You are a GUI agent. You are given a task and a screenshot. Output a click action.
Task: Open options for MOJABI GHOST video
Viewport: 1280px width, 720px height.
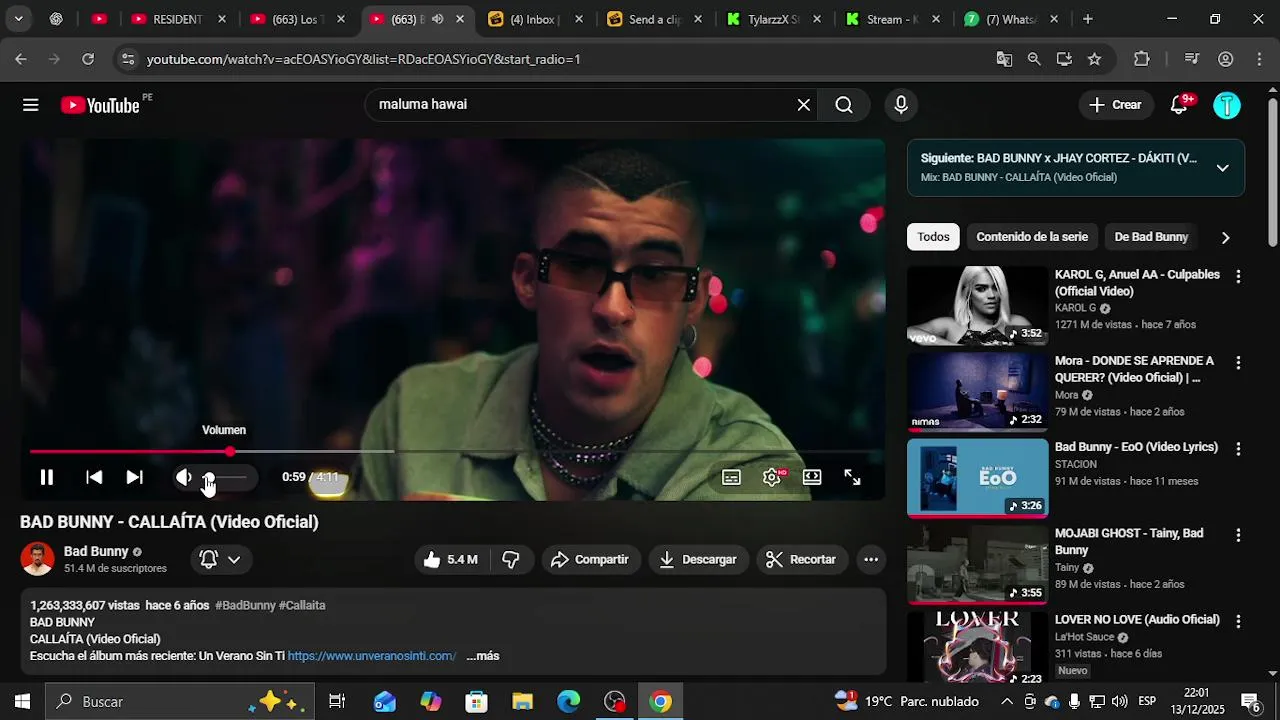1238,535
